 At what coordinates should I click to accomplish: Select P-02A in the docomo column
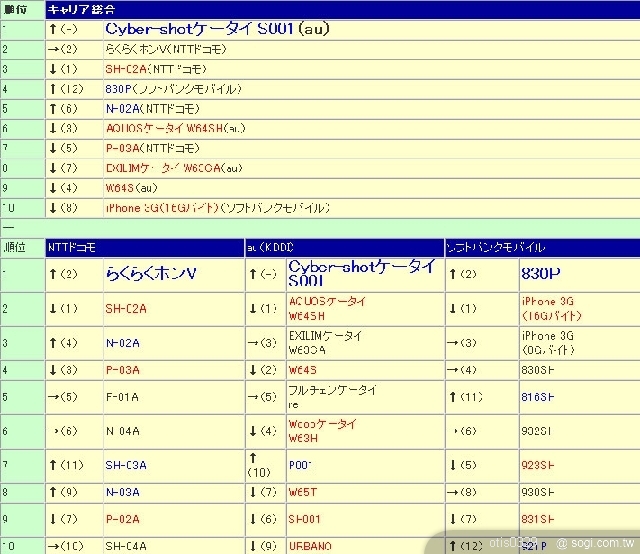pyautogui.click(x=122, y=519)
